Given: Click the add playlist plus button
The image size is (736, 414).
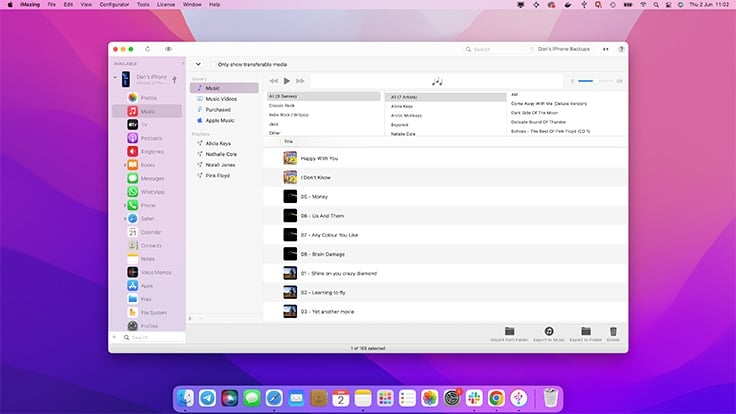Looking at the screenshot, I should [190, 318].
